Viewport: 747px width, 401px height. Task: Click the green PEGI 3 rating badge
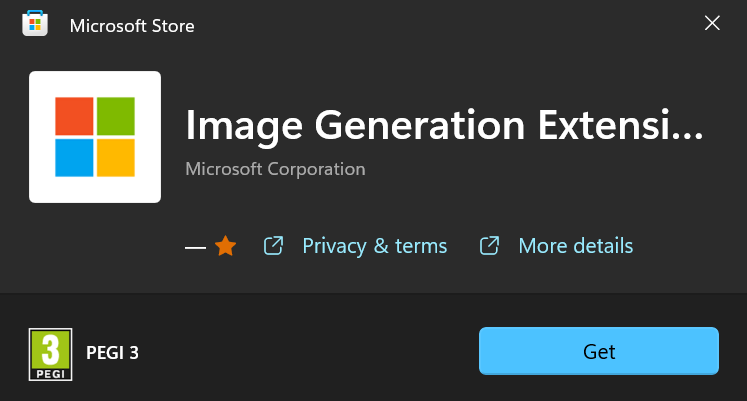pyautogui.click(x=48, y=352)
